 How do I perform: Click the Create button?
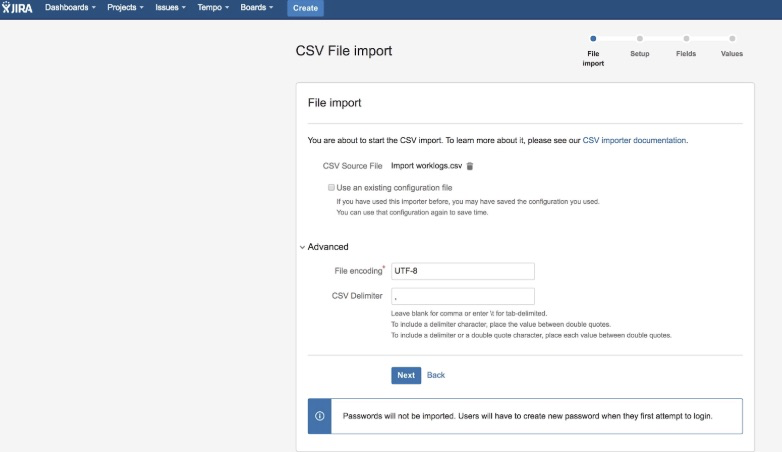[305, 8]
